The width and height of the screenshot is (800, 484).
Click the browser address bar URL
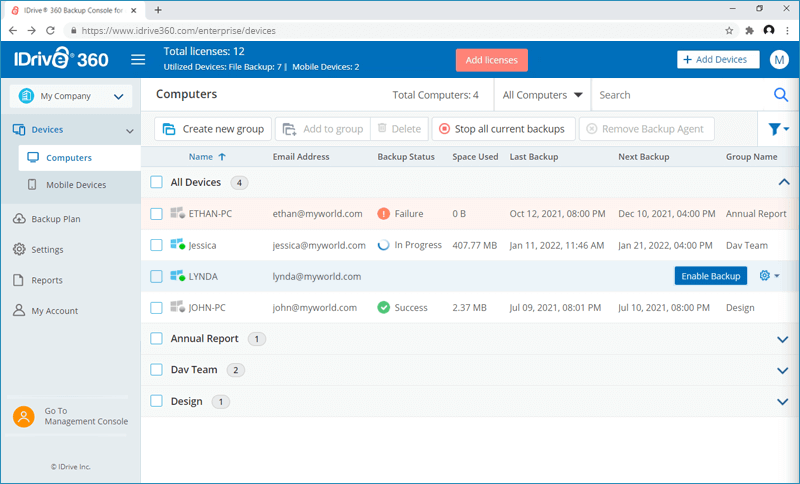[x=179, y=31]
